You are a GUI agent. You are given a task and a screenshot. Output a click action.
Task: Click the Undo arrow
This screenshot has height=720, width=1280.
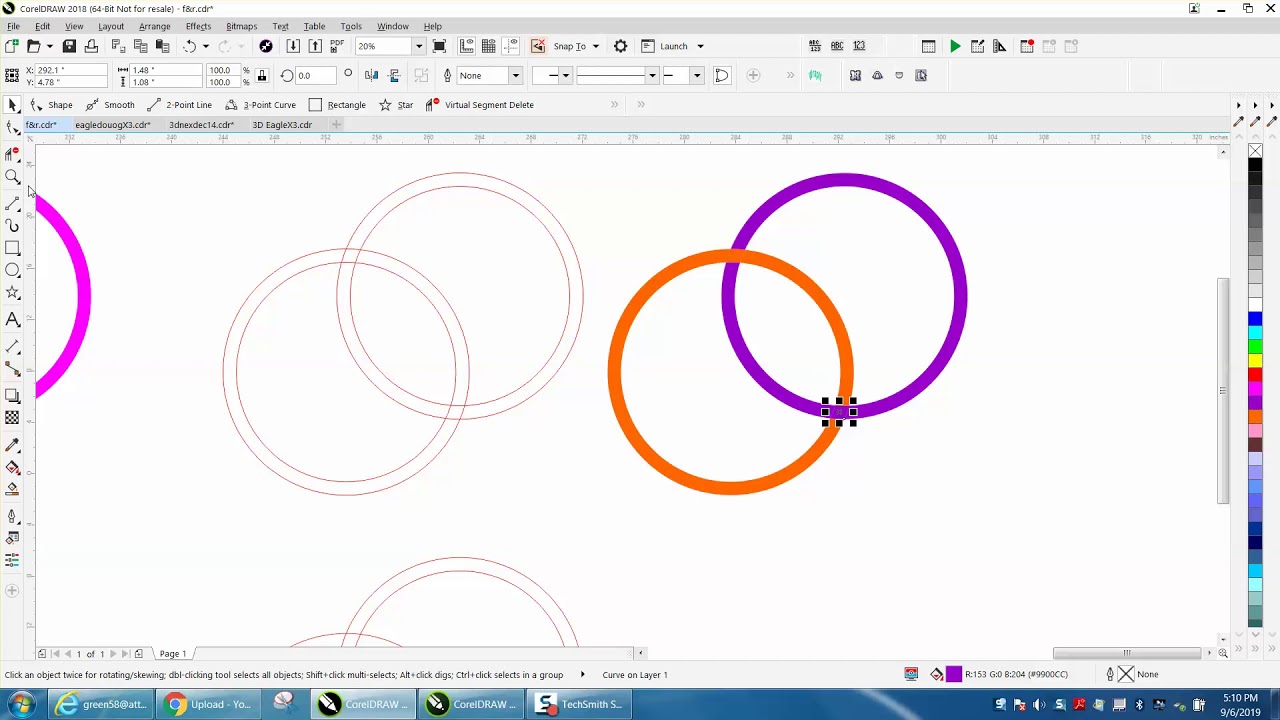189,46
